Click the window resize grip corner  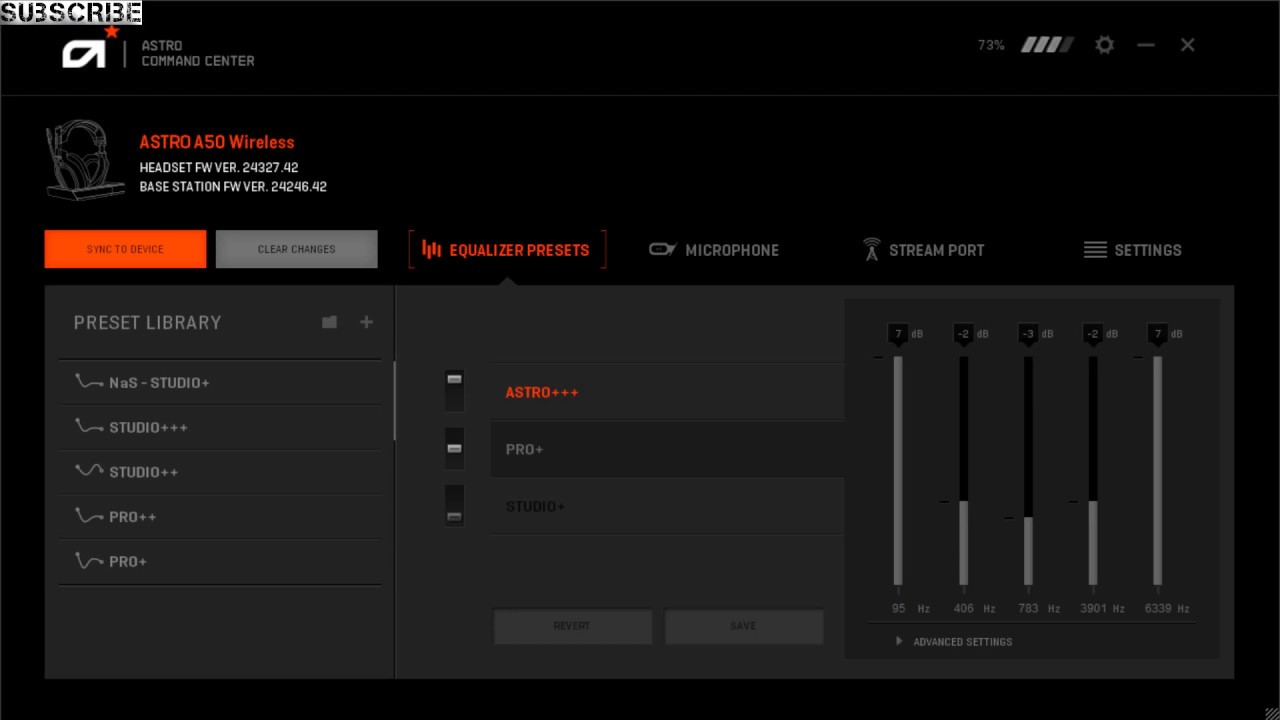[x=1271, y=711]
